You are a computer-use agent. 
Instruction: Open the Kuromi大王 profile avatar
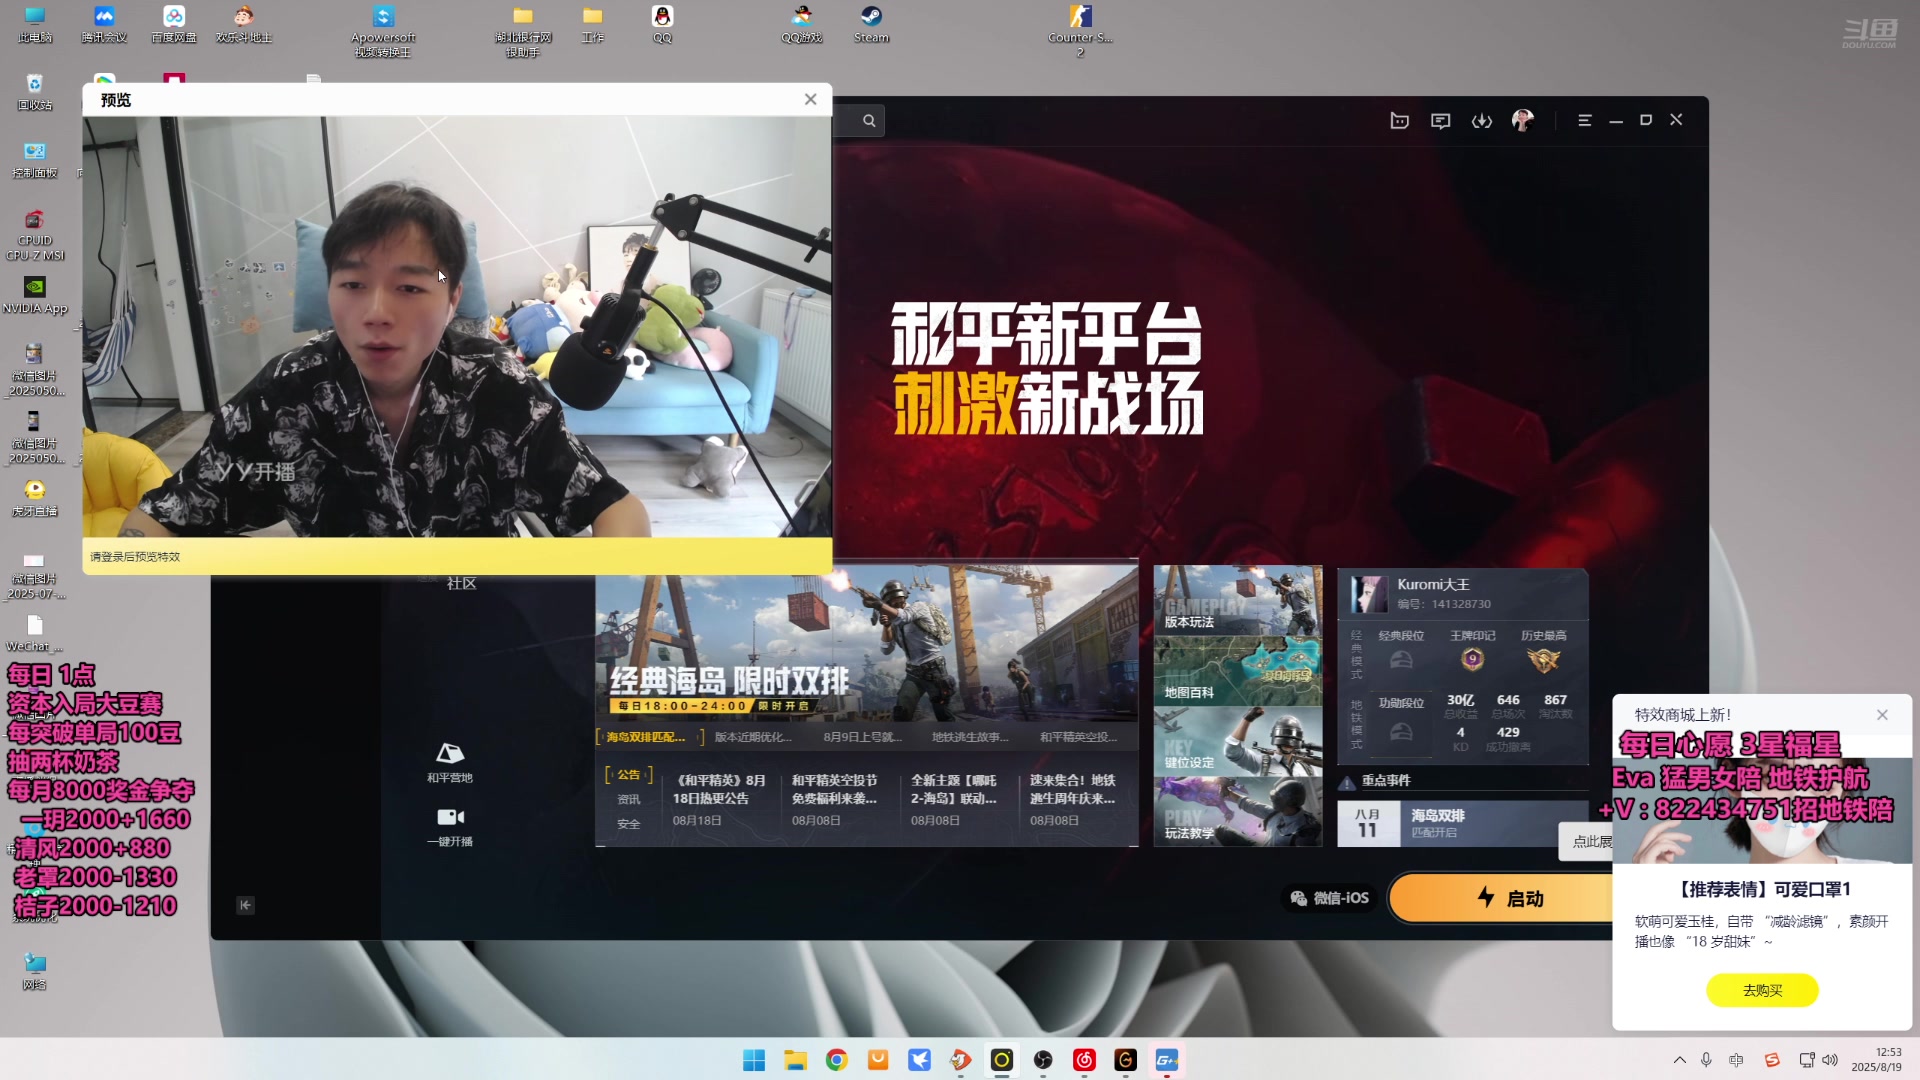coord(1368,593)
